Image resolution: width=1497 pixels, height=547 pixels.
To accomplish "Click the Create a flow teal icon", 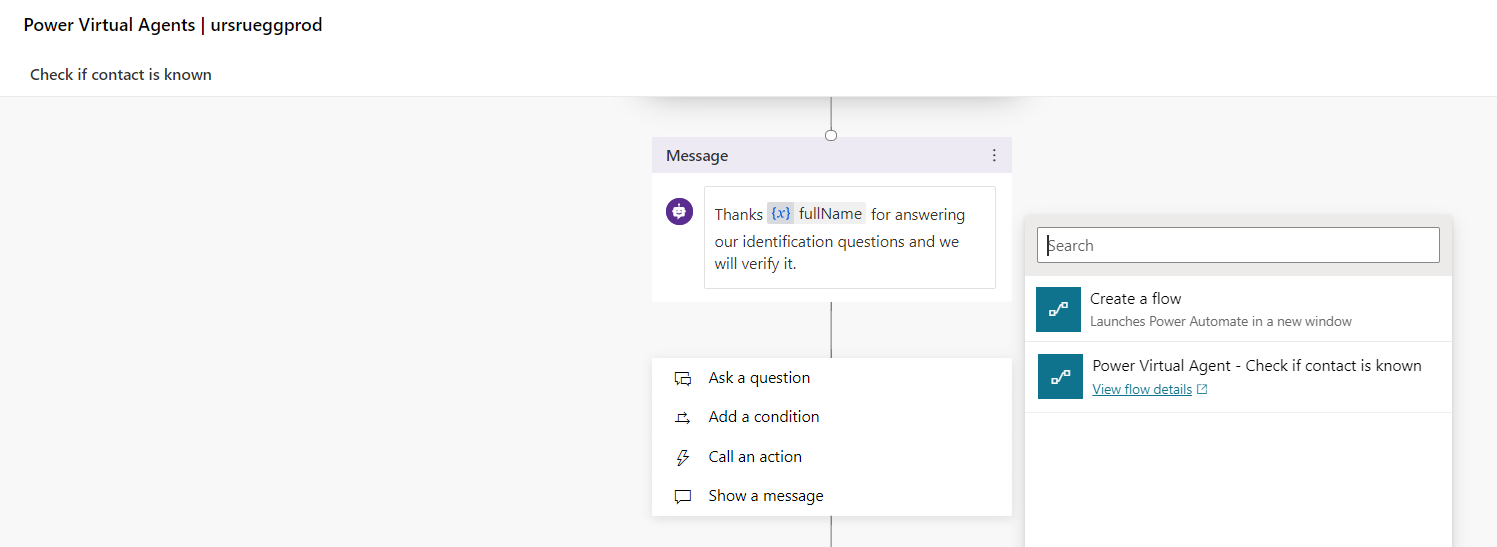I will pos(1059,309).
